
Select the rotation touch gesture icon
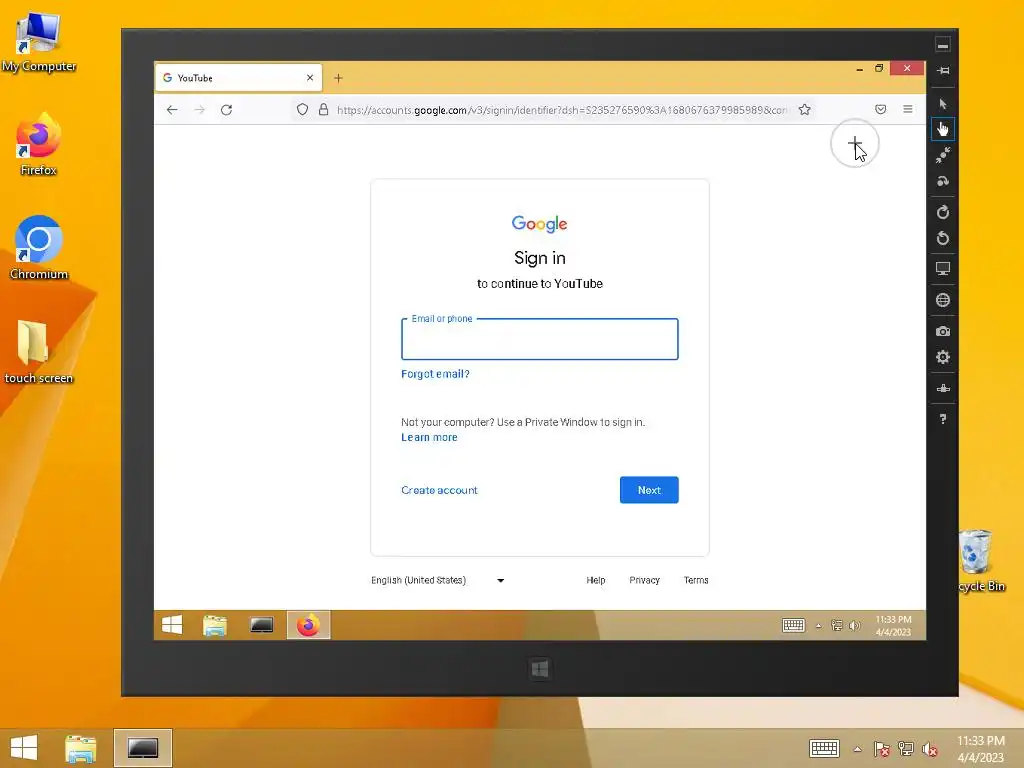tap(942, 182)
